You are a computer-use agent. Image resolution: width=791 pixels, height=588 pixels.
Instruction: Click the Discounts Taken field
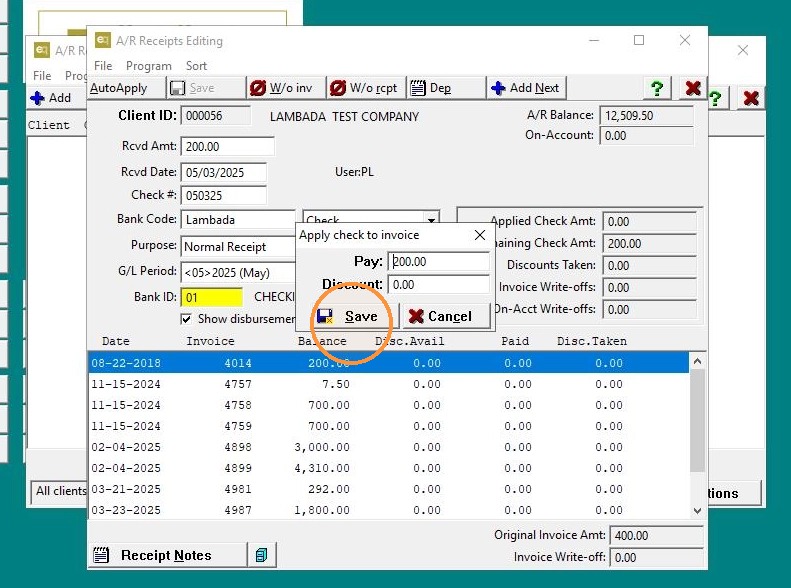[650, 265]
